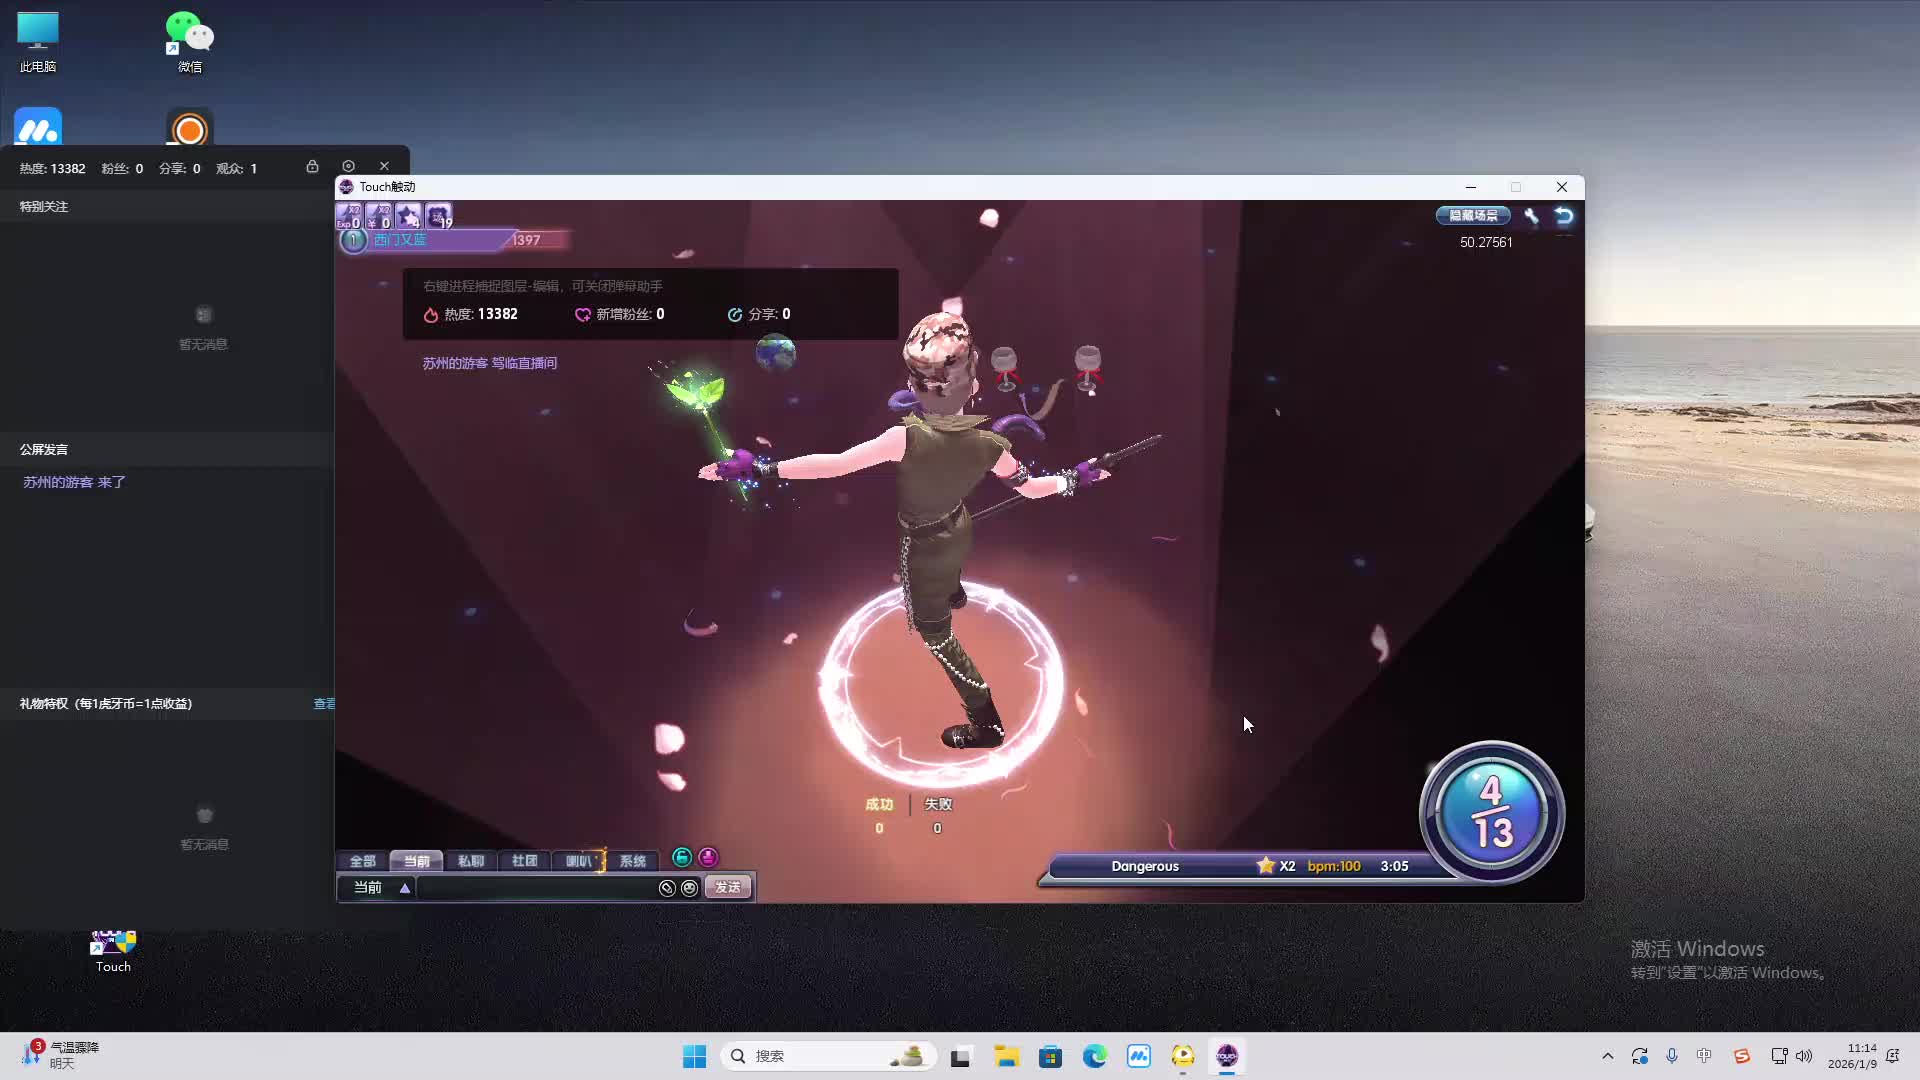Screen dimensions: 1920x1080
Task: Toggle 隐藏场景 hide scene button
Action: click(1473, 216)
